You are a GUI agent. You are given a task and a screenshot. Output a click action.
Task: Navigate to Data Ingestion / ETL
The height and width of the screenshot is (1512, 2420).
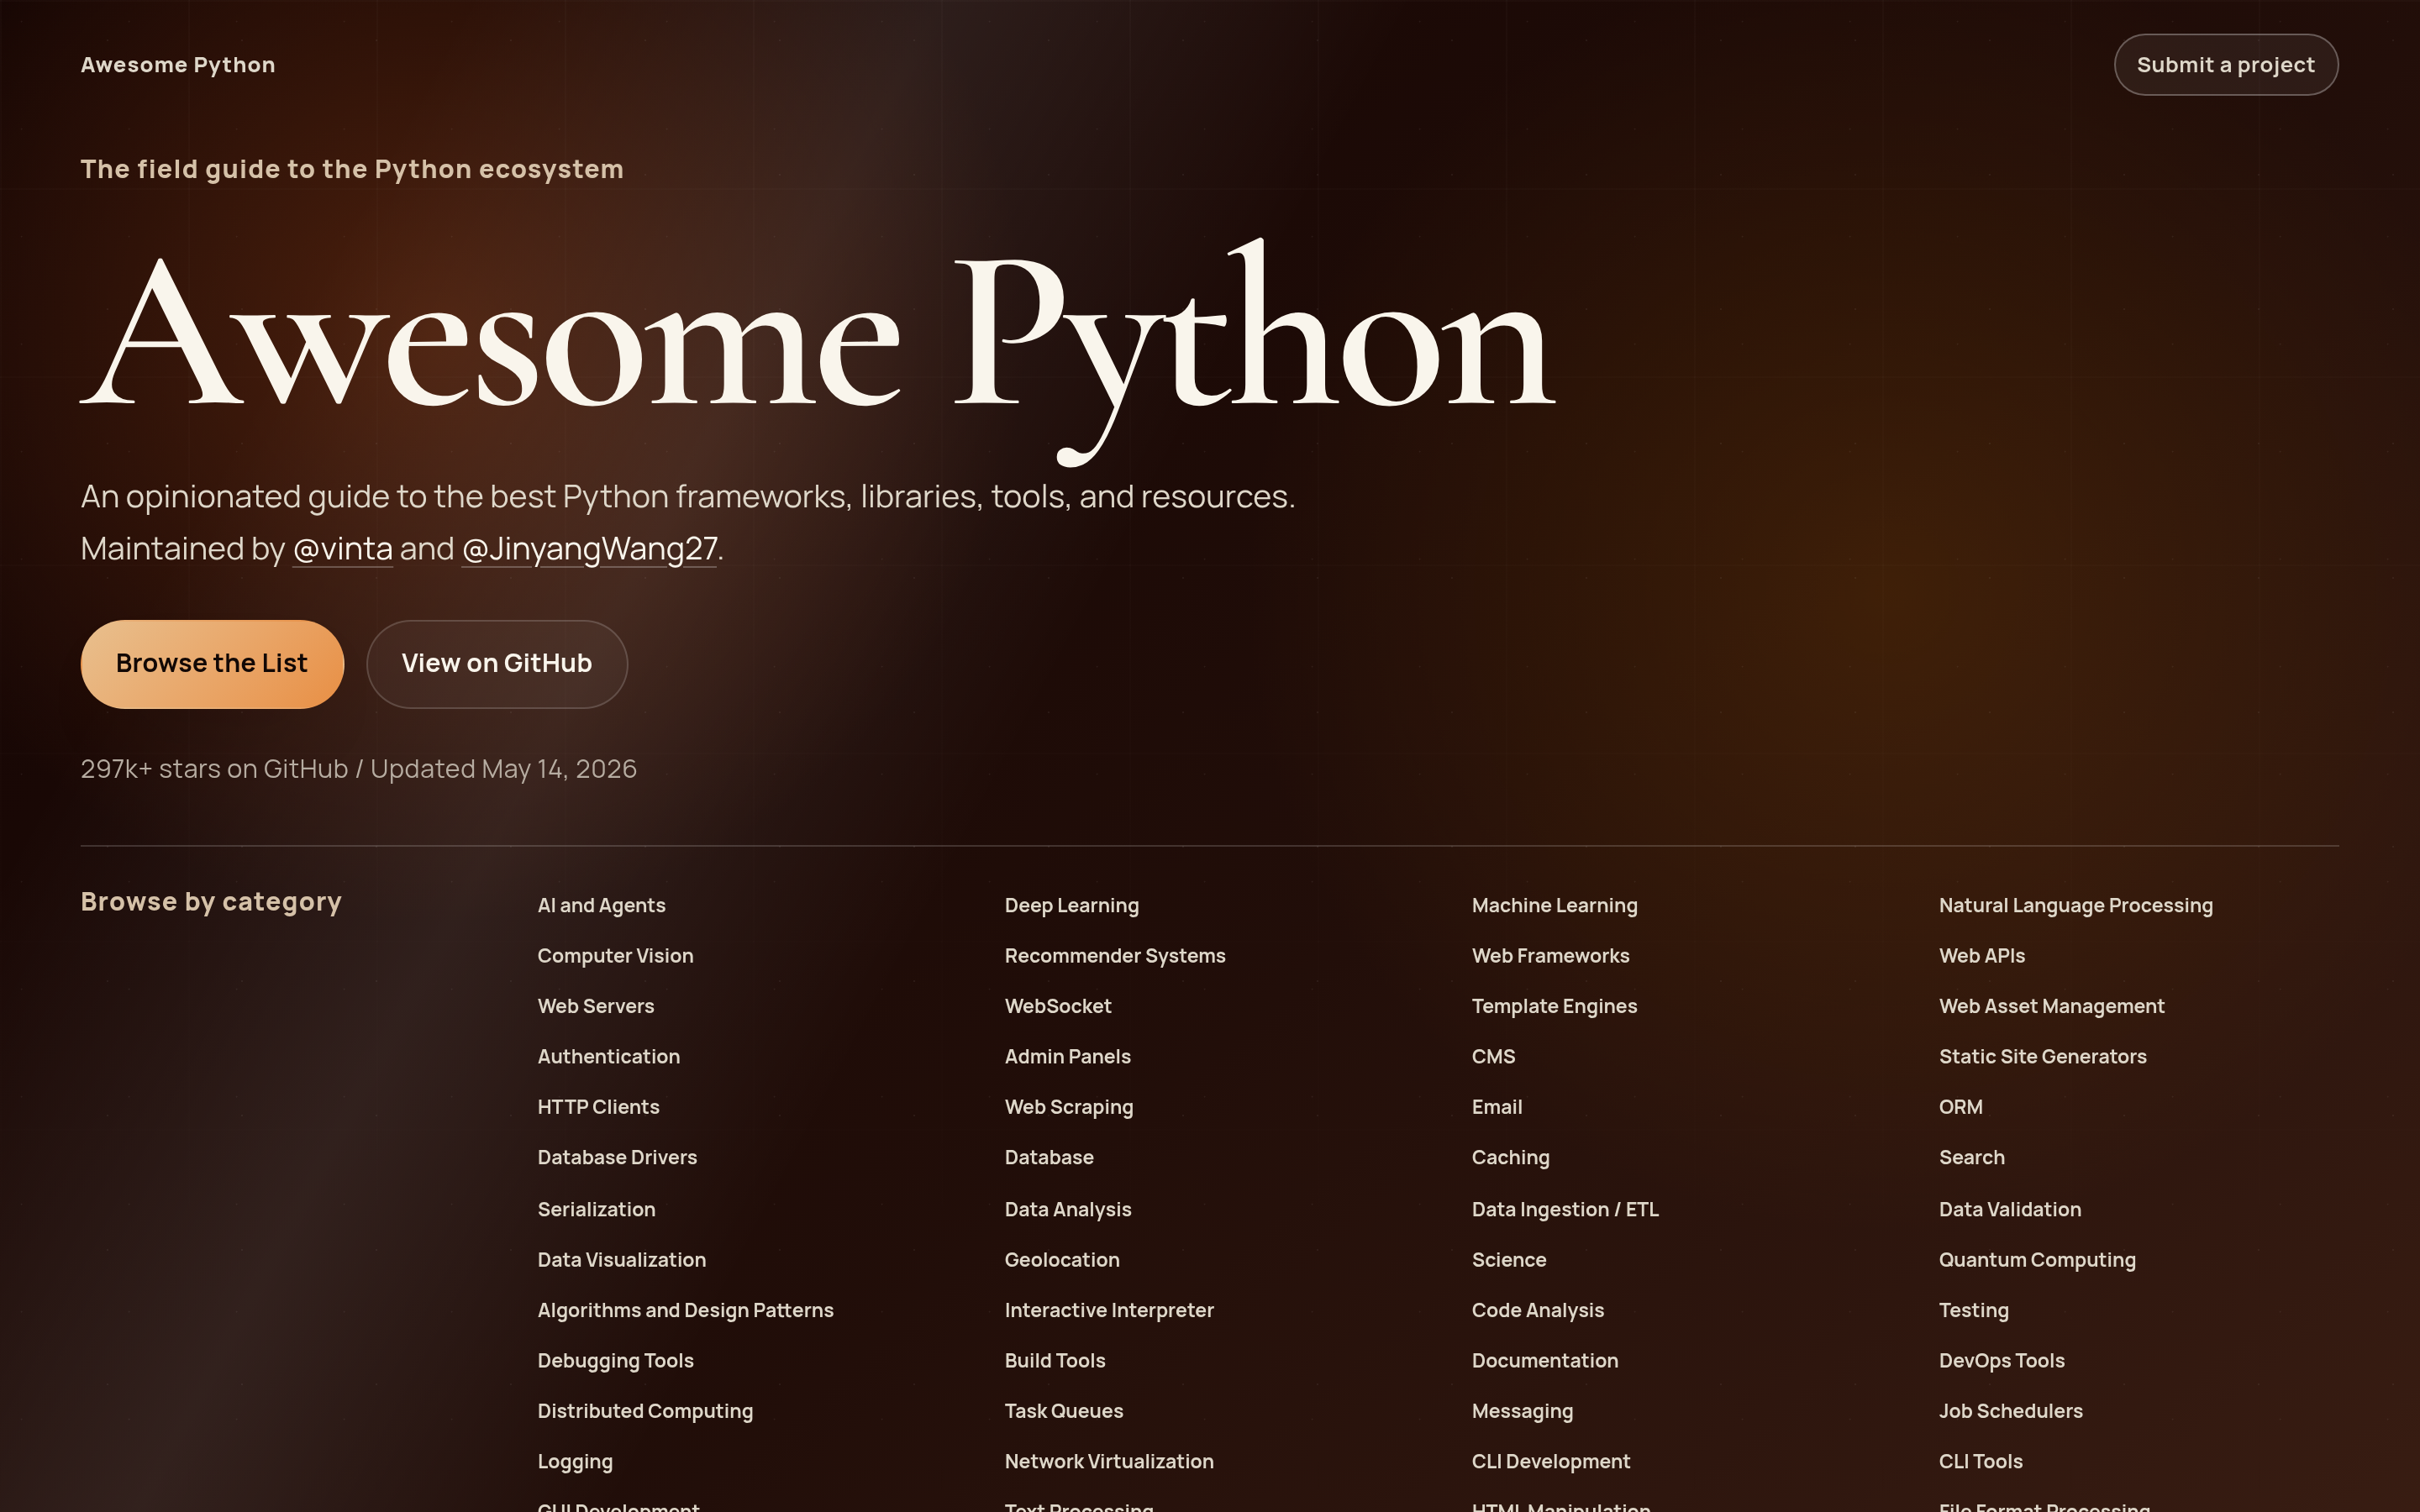click(1564, 1210)
